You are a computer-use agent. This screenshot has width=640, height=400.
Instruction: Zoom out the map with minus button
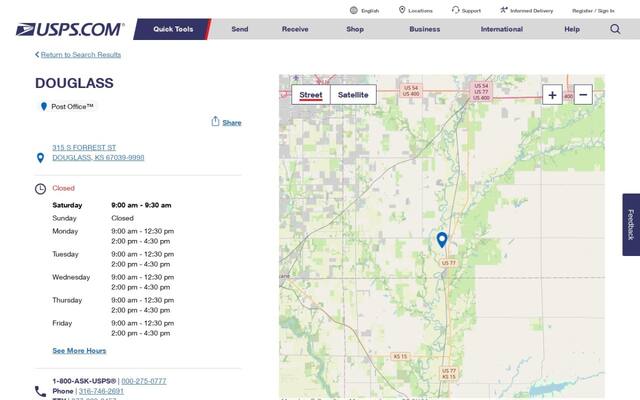[583, 95]
